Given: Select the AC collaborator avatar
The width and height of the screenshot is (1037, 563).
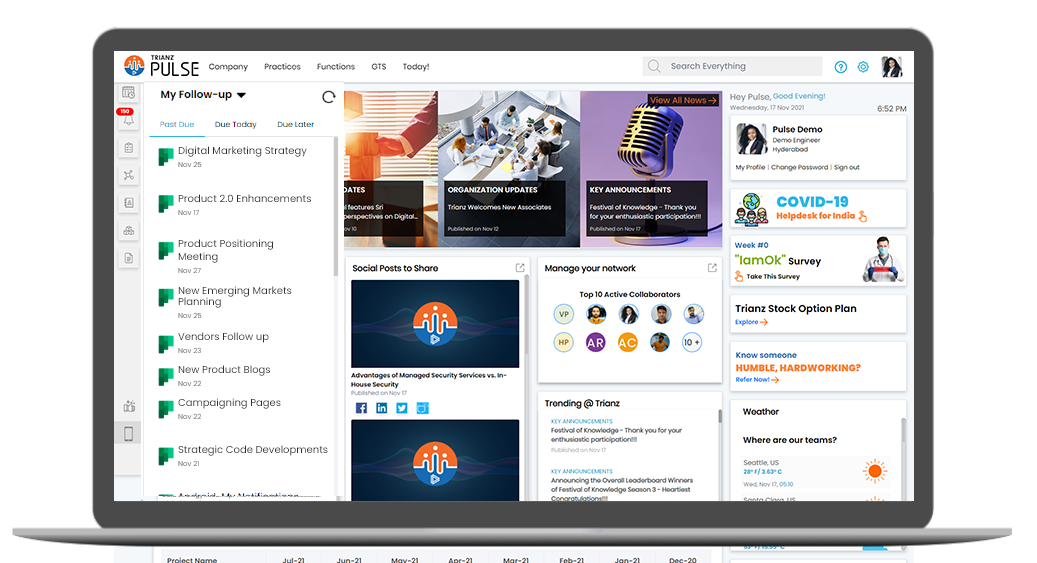Looking at the screenshot, I should pyautogui.click(x=627, y=343).
